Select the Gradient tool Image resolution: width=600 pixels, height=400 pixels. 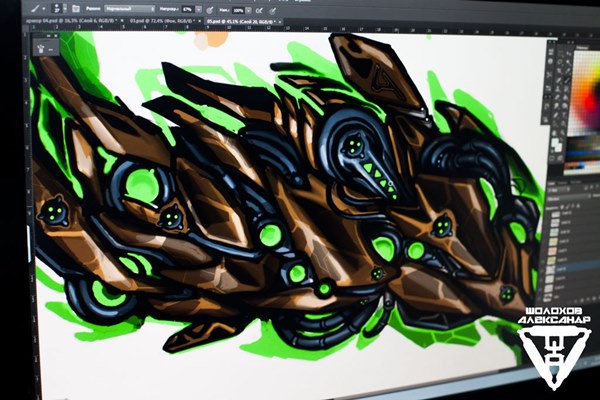(566, 97)
